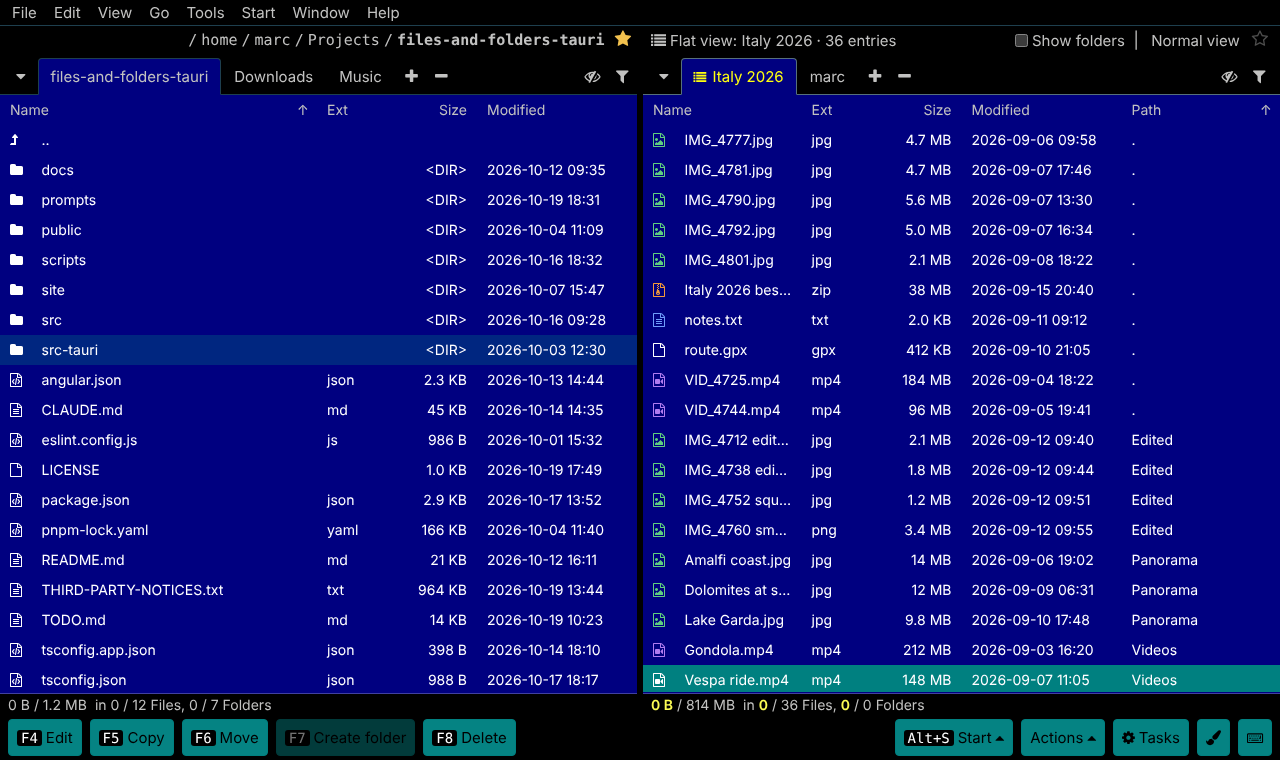Select the src-tauri folder row
The height and width of the screenshot is (760, 1280).
(319, 350)
